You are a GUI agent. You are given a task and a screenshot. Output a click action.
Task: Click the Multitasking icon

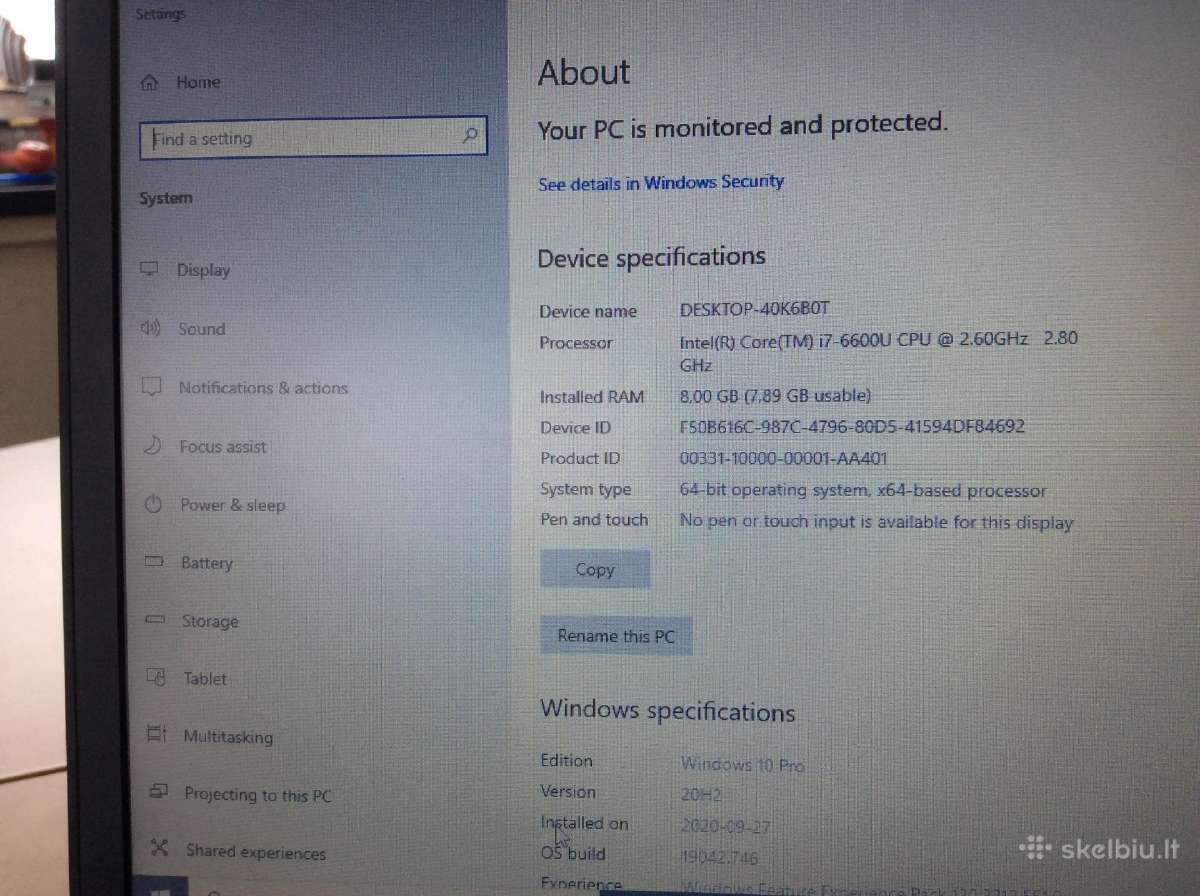[x=157, y=735]
